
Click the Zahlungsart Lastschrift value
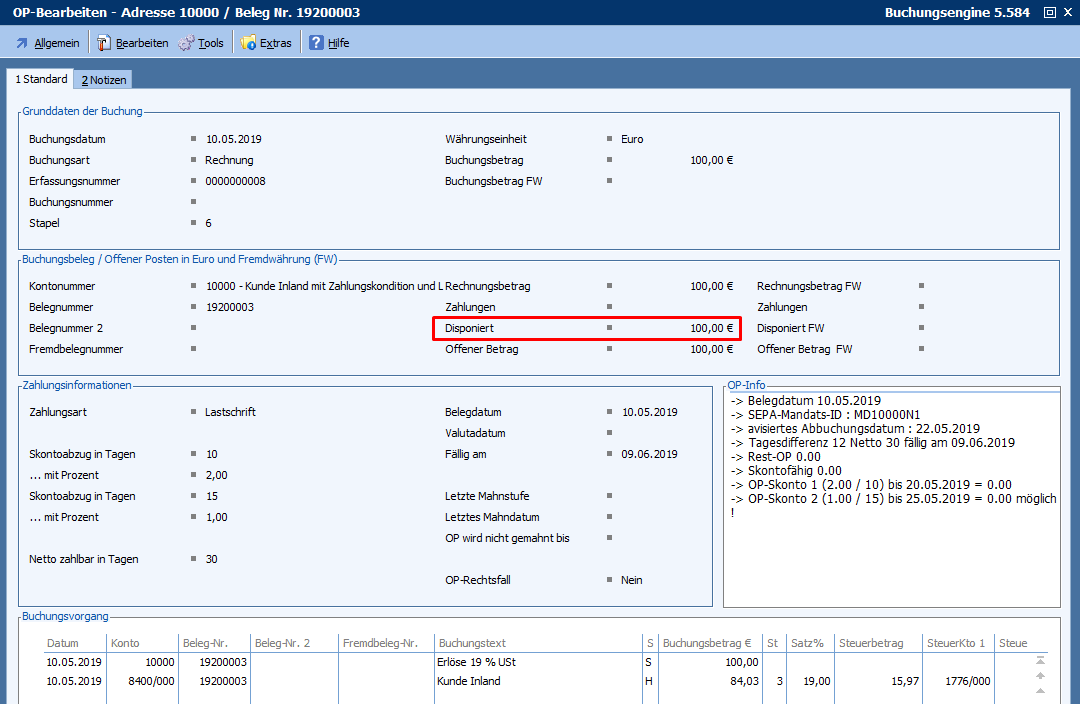230,412
